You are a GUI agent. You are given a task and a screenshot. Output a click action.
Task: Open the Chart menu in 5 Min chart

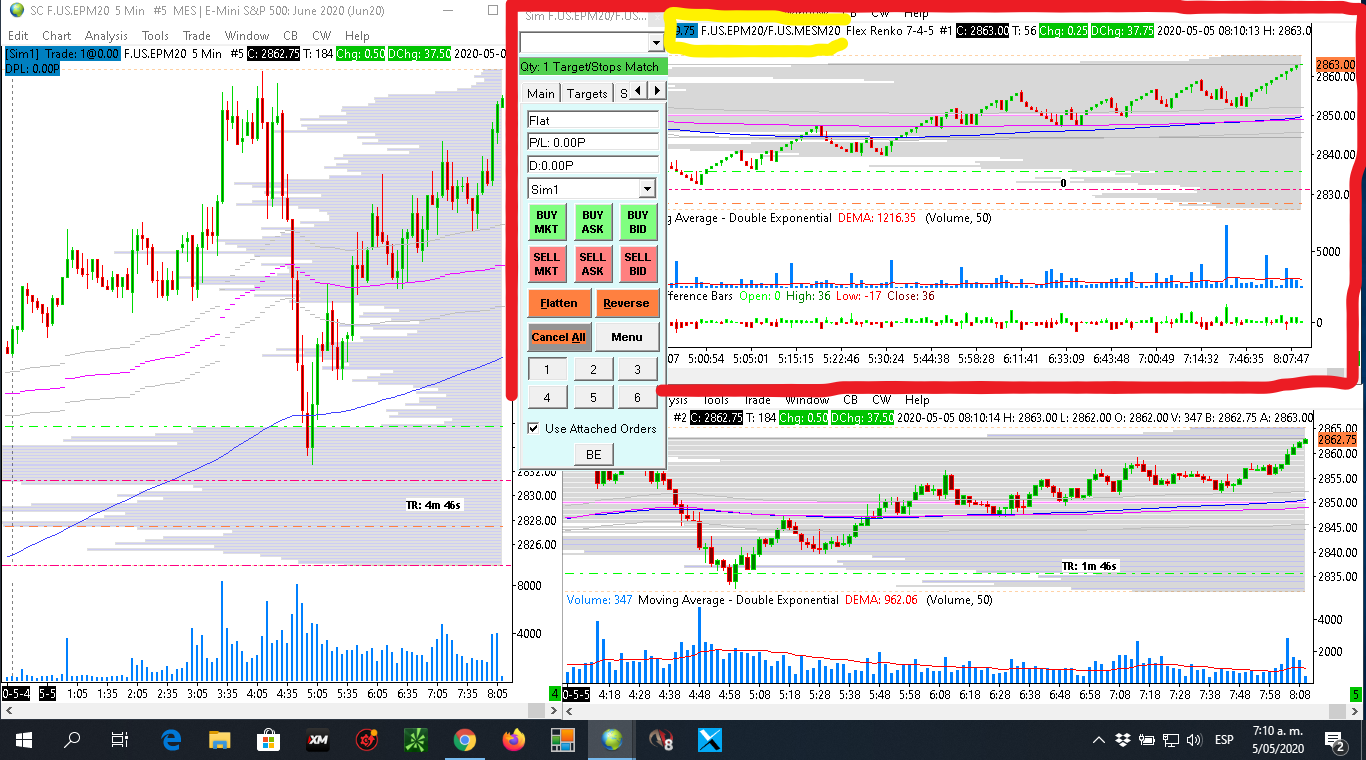(56, 36)
